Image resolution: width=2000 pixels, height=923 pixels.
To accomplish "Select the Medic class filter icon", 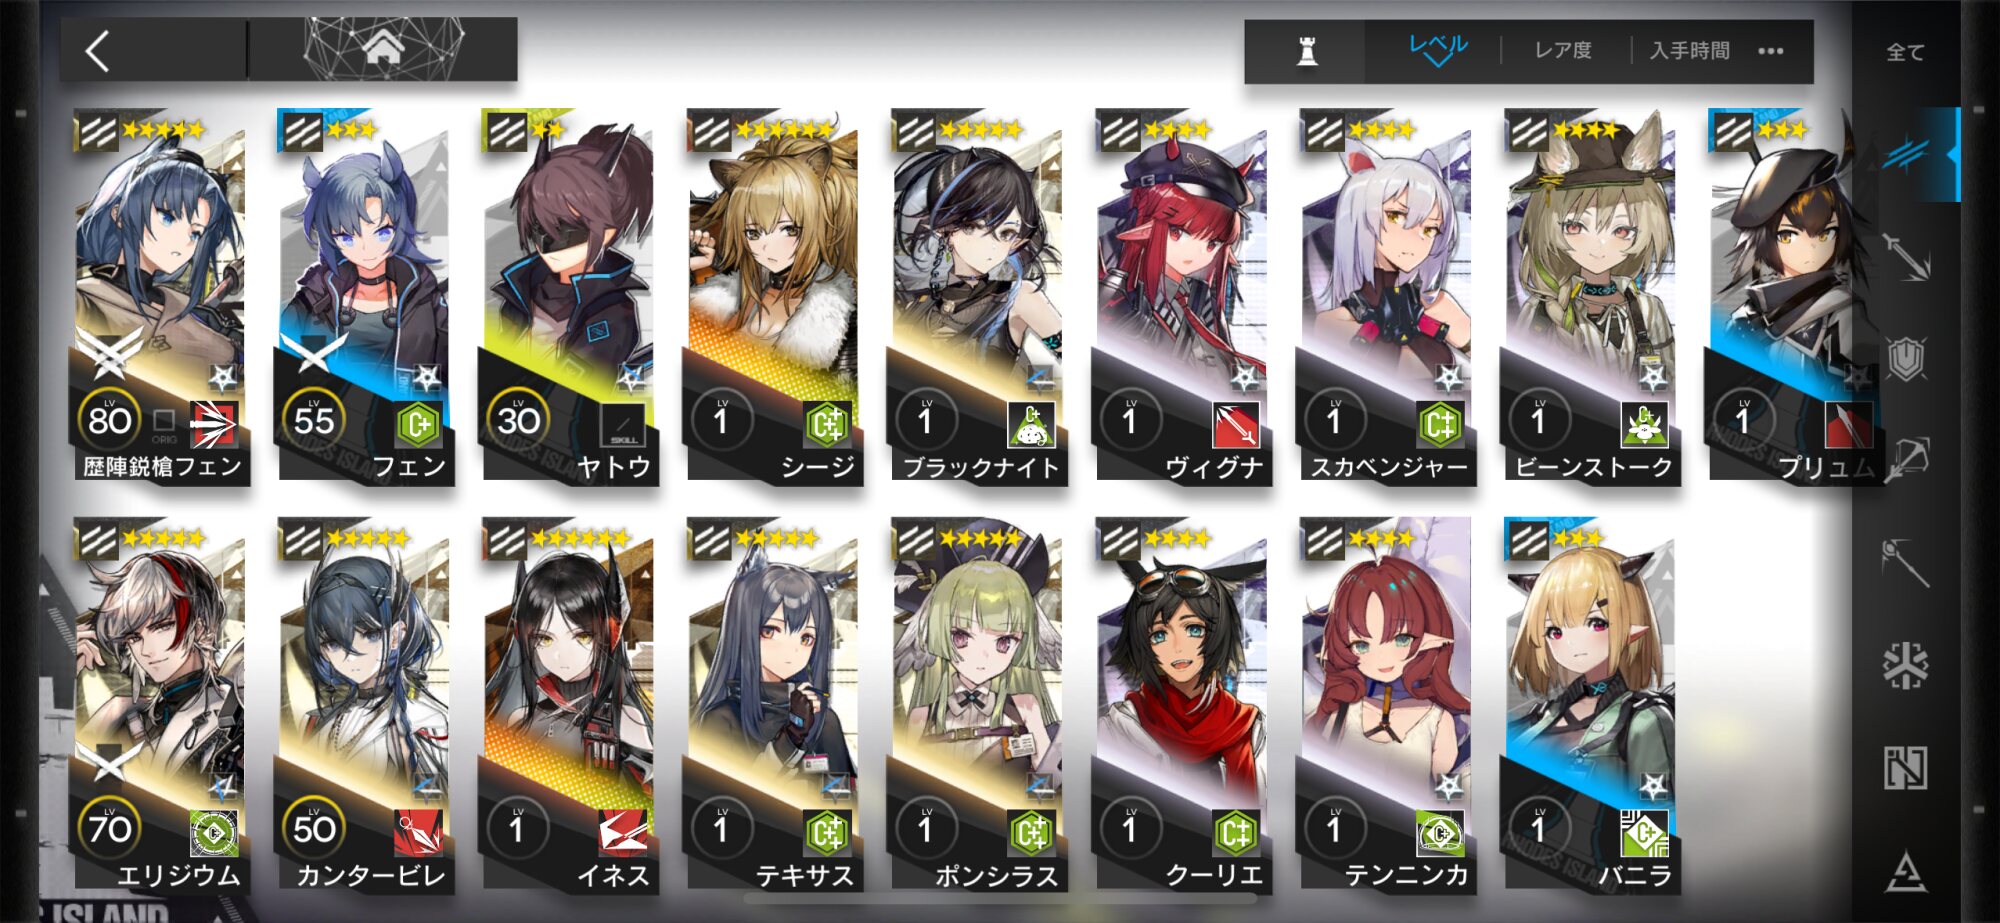I will [x=1907, y=666].
